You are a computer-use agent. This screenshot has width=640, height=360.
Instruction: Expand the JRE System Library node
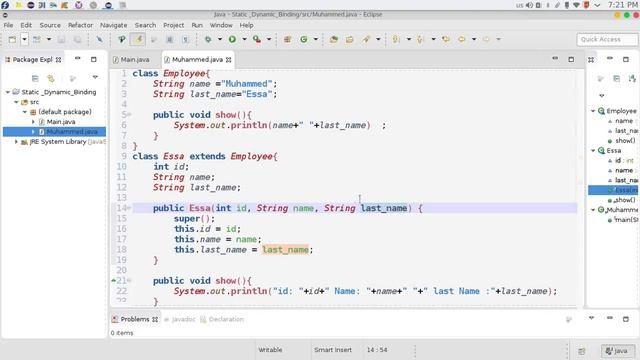coord(16,142)
